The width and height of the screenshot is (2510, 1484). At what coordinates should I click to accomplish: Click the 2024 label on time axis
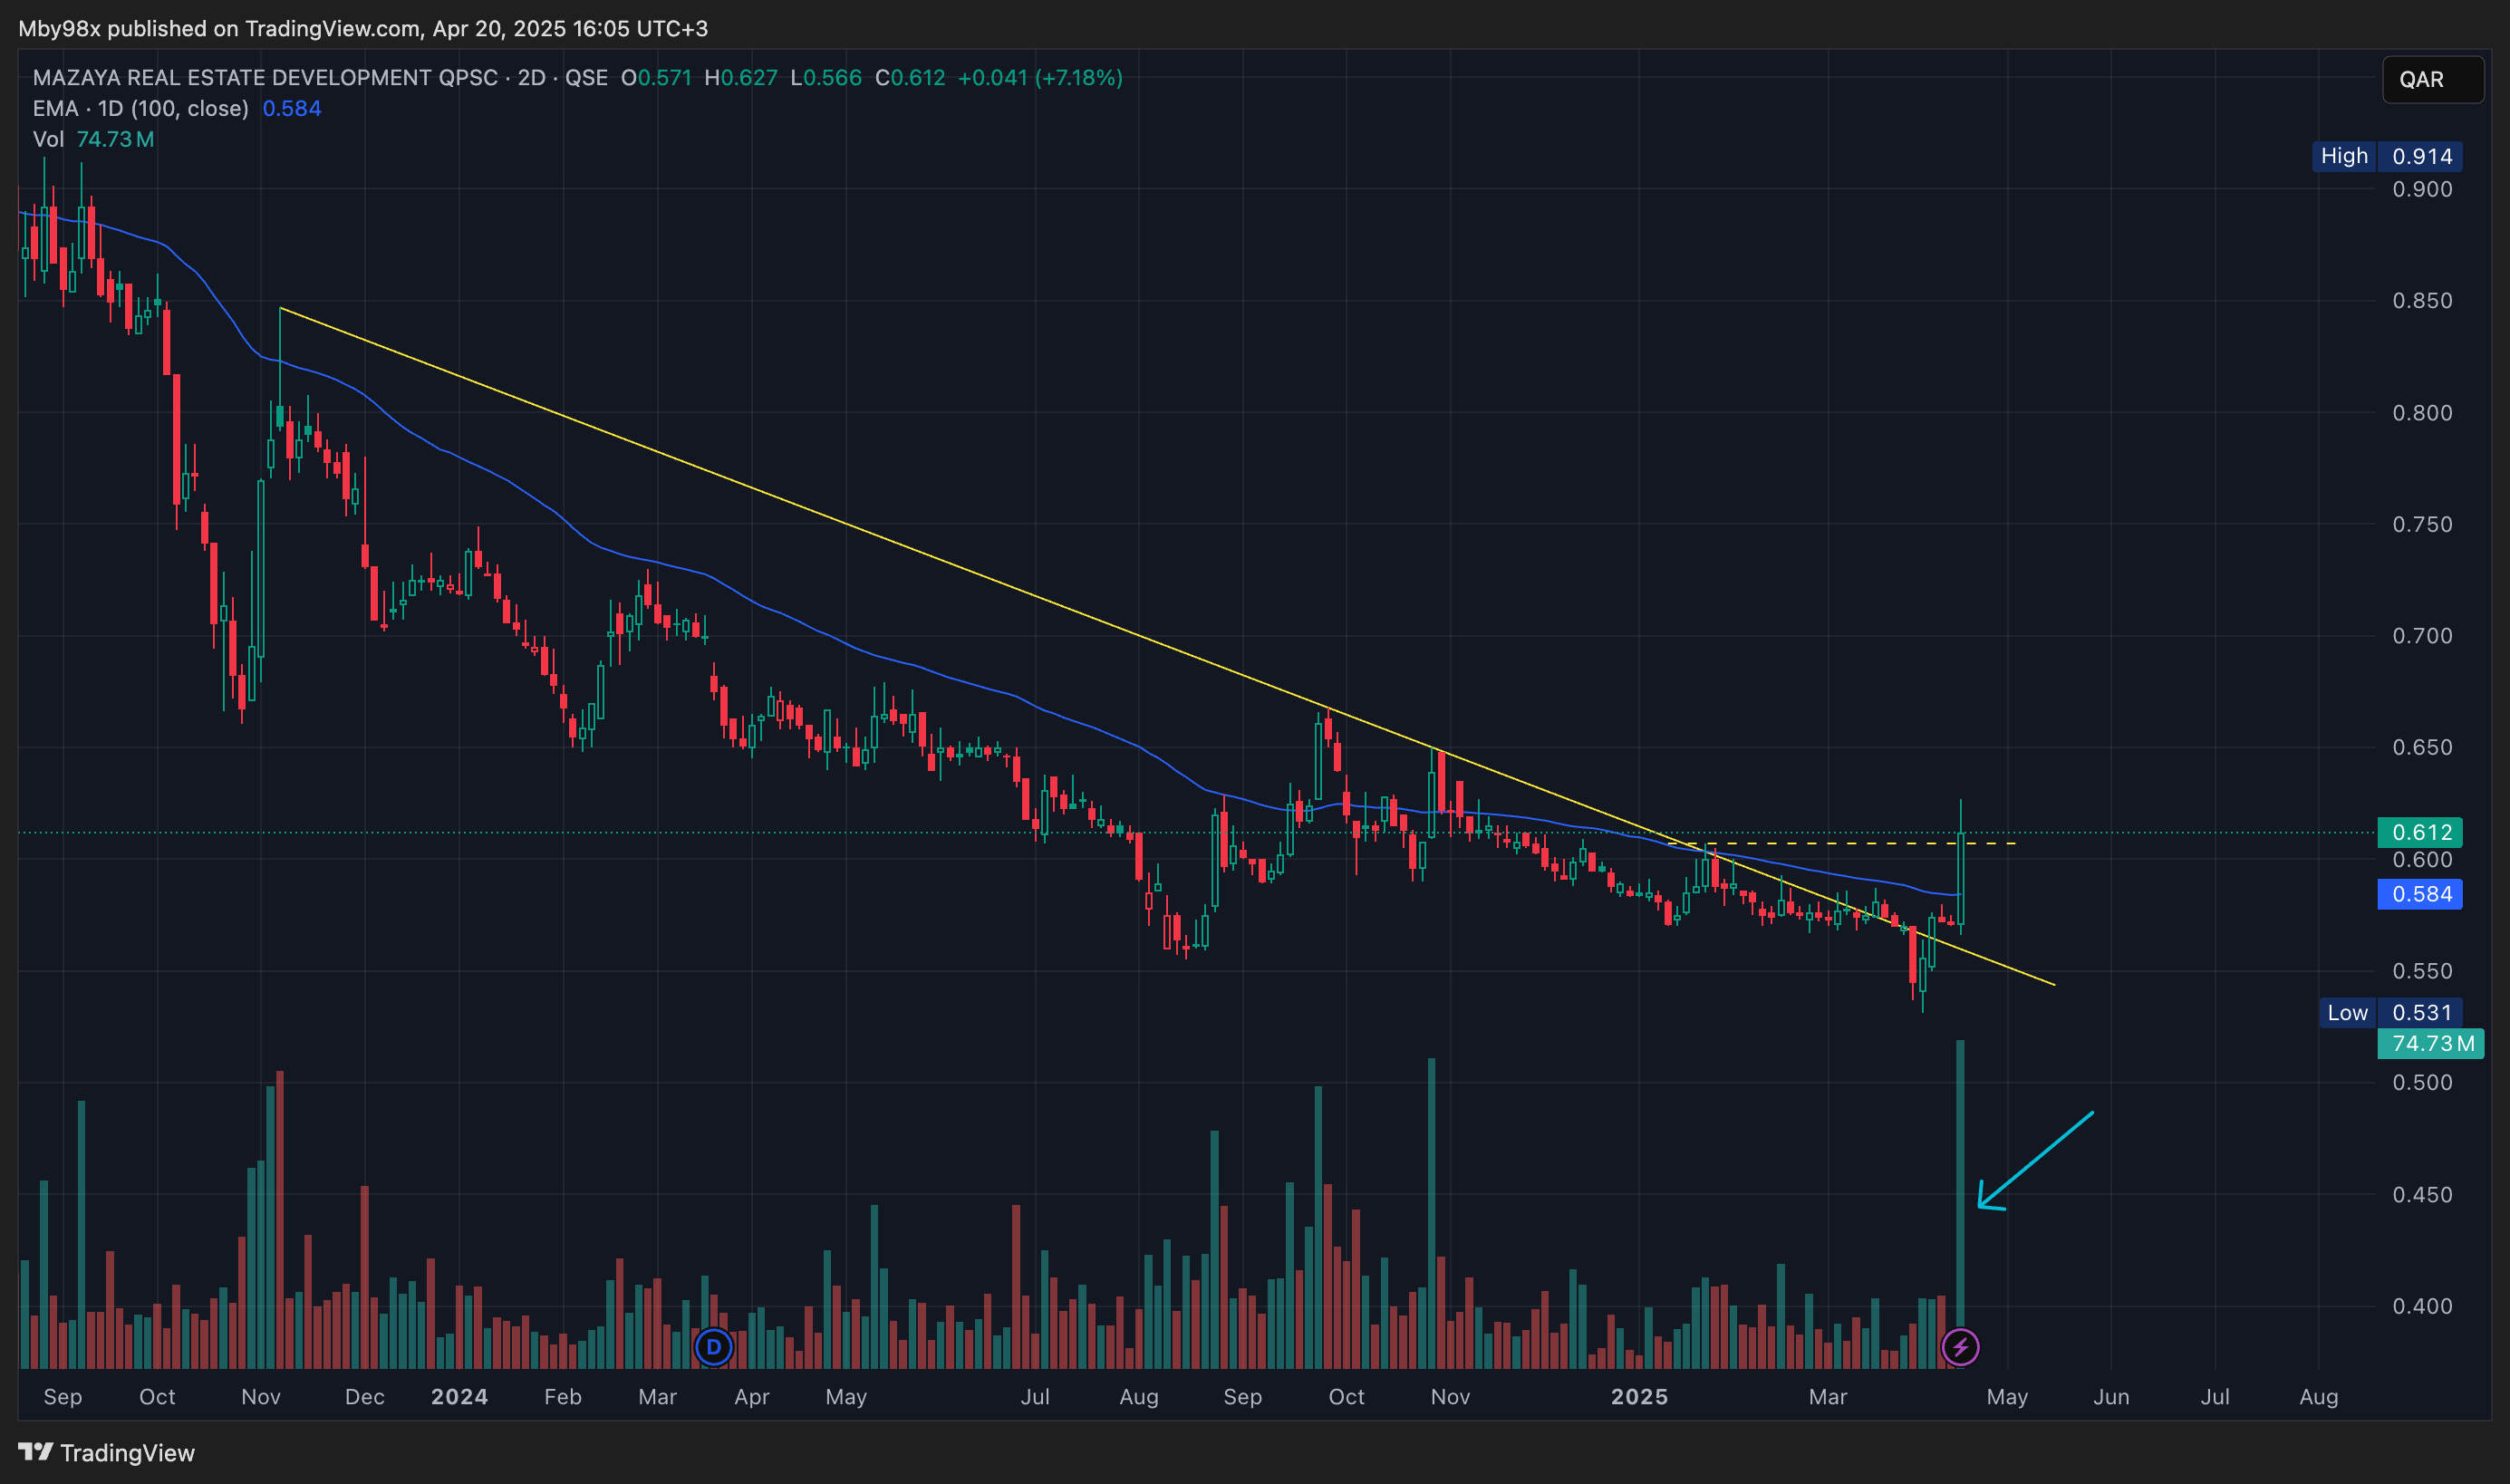coord(459,1396)
